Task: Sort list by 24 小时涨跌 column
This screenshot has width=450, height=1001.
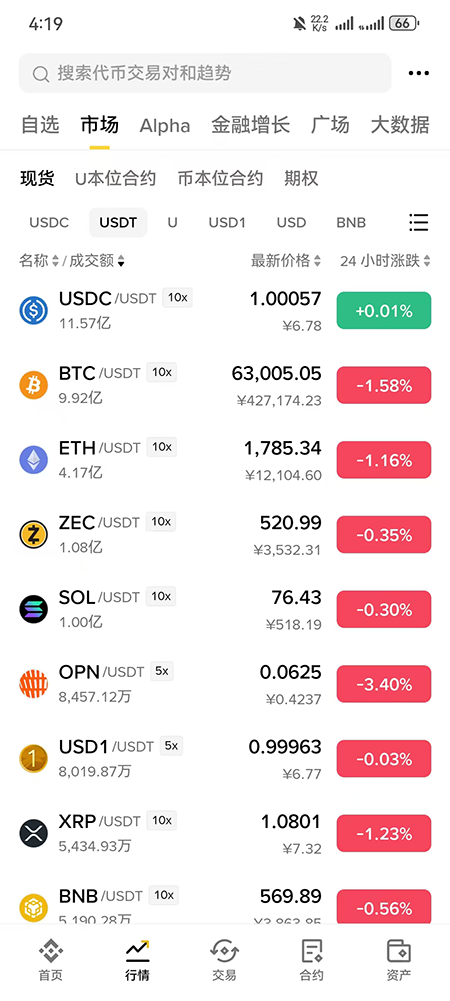Action: coord(386,260)
